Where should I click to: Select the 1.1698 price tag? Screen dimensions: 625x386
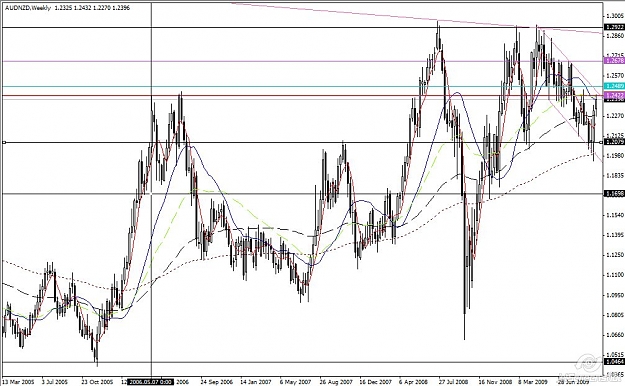[x=615, y=193]
